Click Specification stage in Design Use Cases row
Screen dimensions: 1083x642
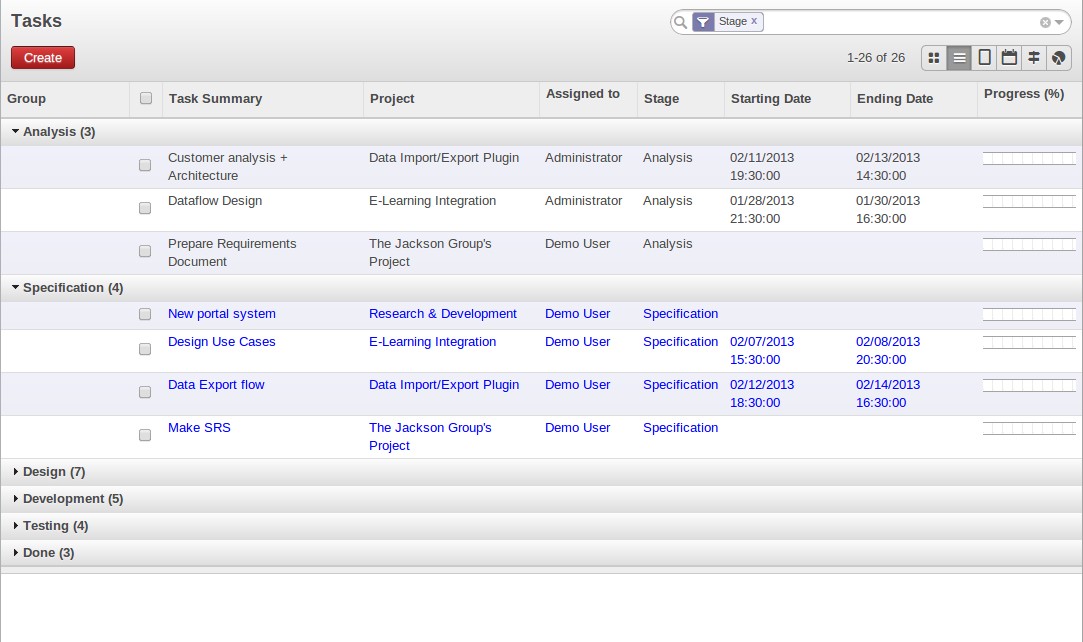tap(680, 342)
